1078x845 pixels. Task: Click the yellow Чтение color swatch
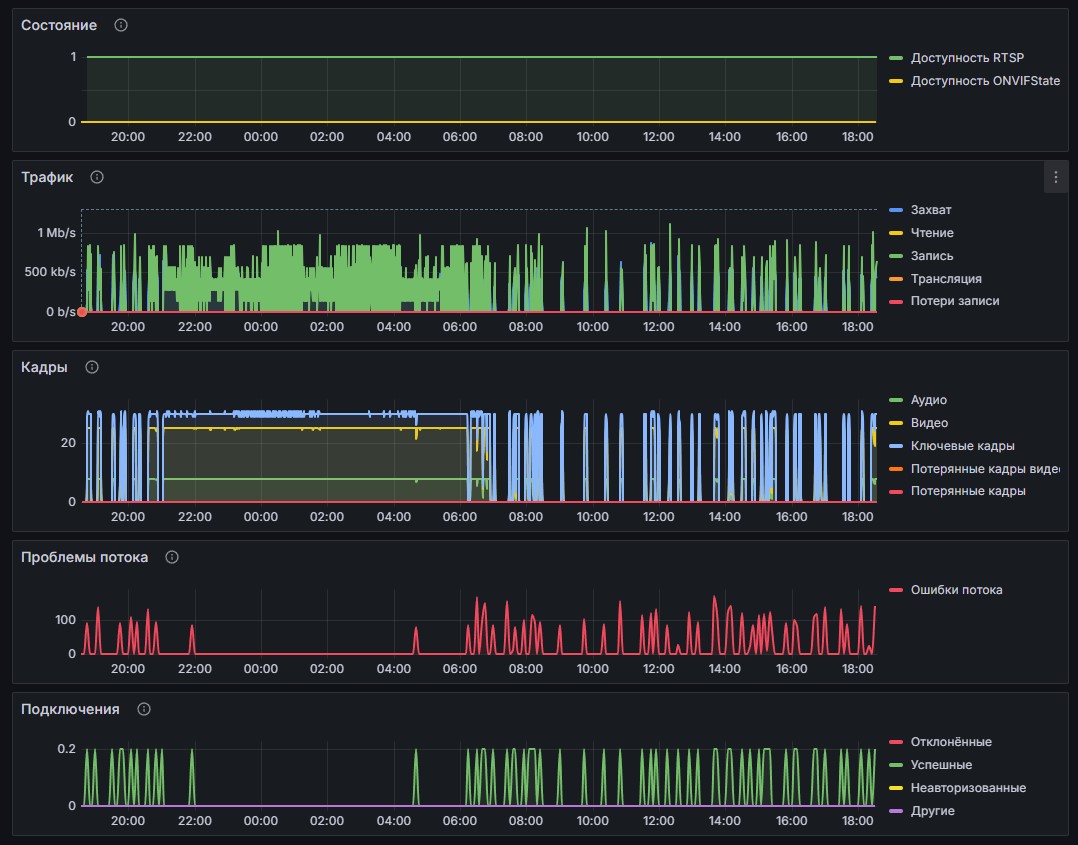tap(896, 233)
